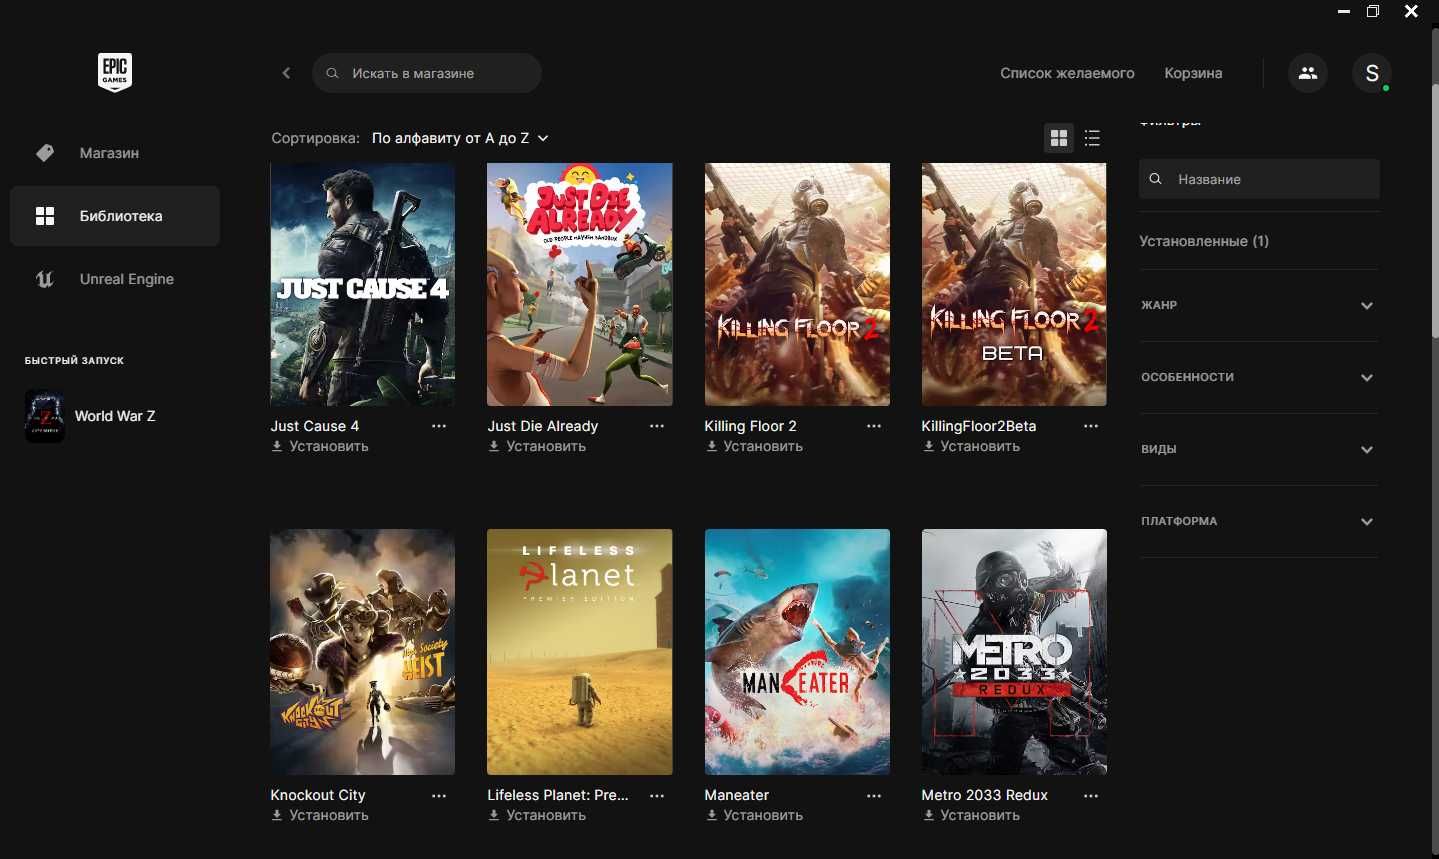Select the Lifeless Planet cover art
This screenshot has height=859, width=1439.
pyautogui.click(x=580, y=652)
